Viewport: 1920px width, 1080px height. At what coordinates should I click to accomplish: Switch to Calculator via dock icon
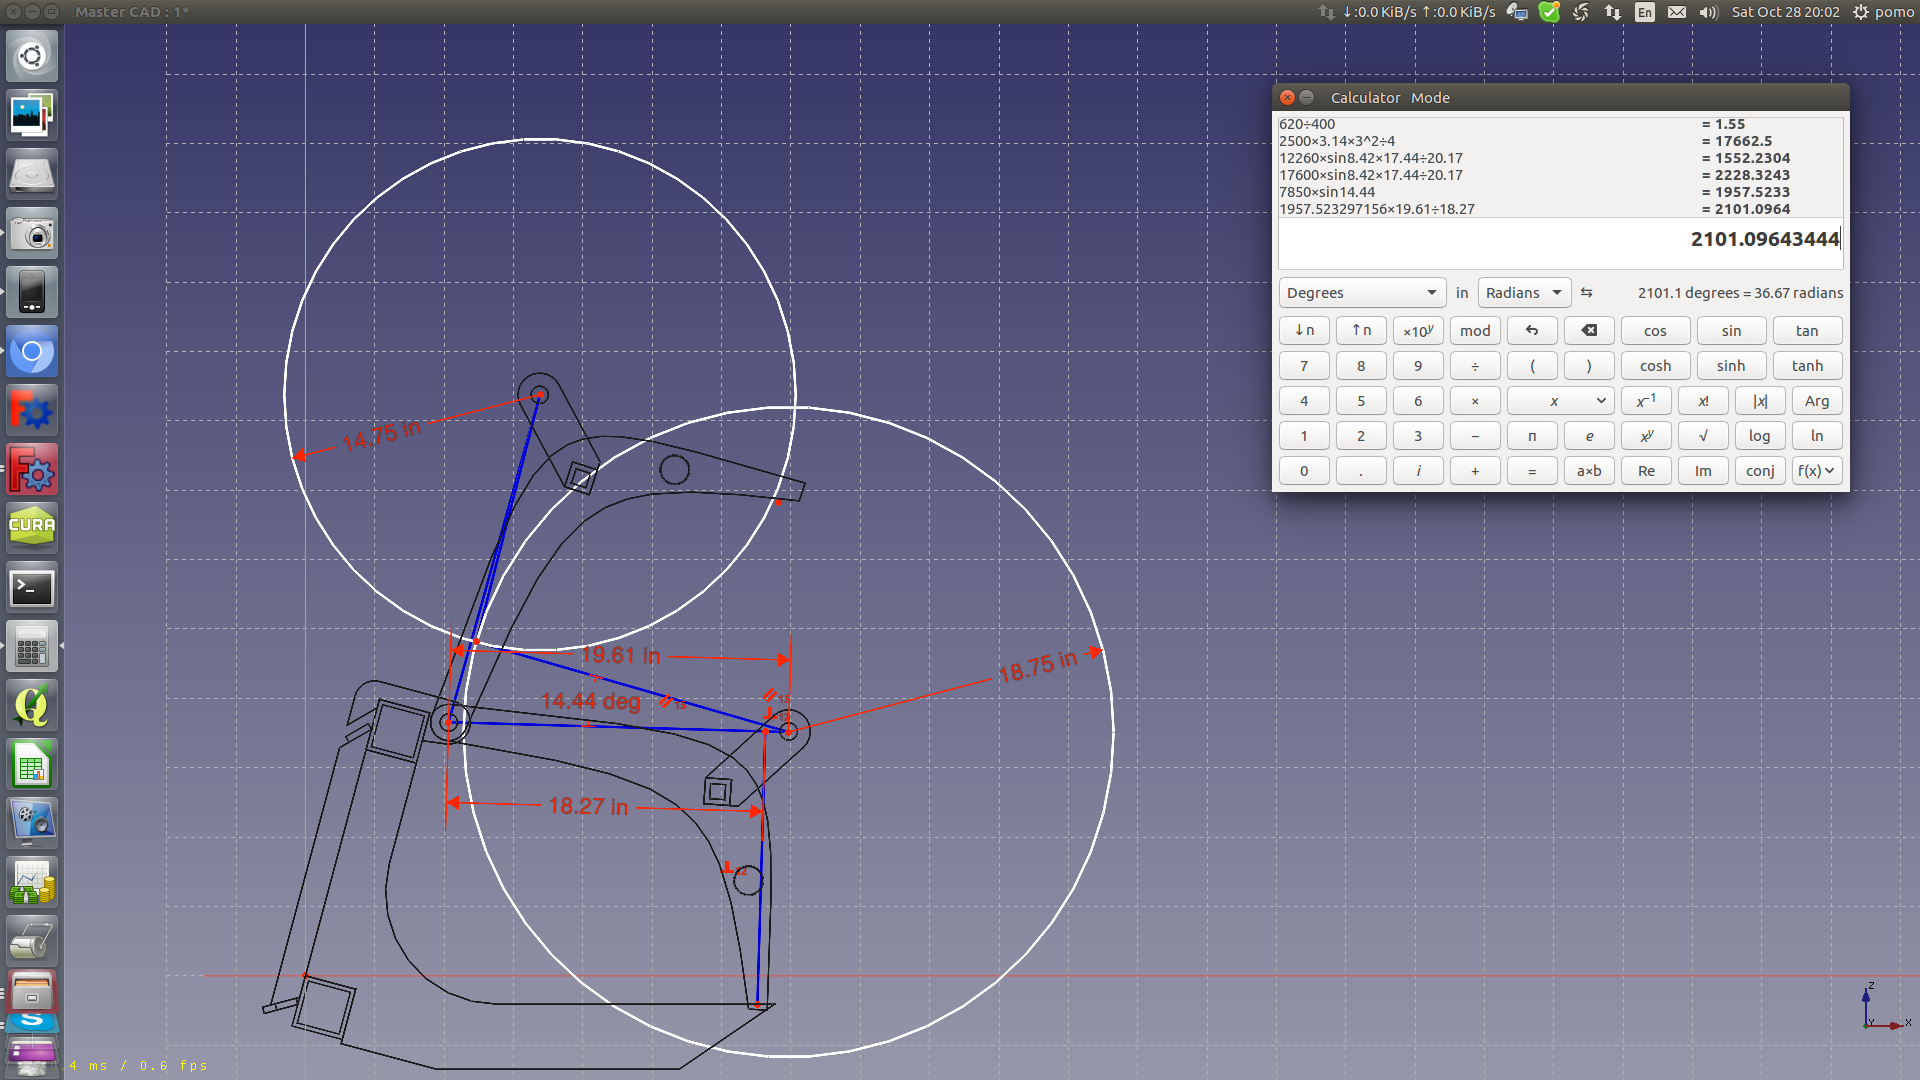(32, 647)
